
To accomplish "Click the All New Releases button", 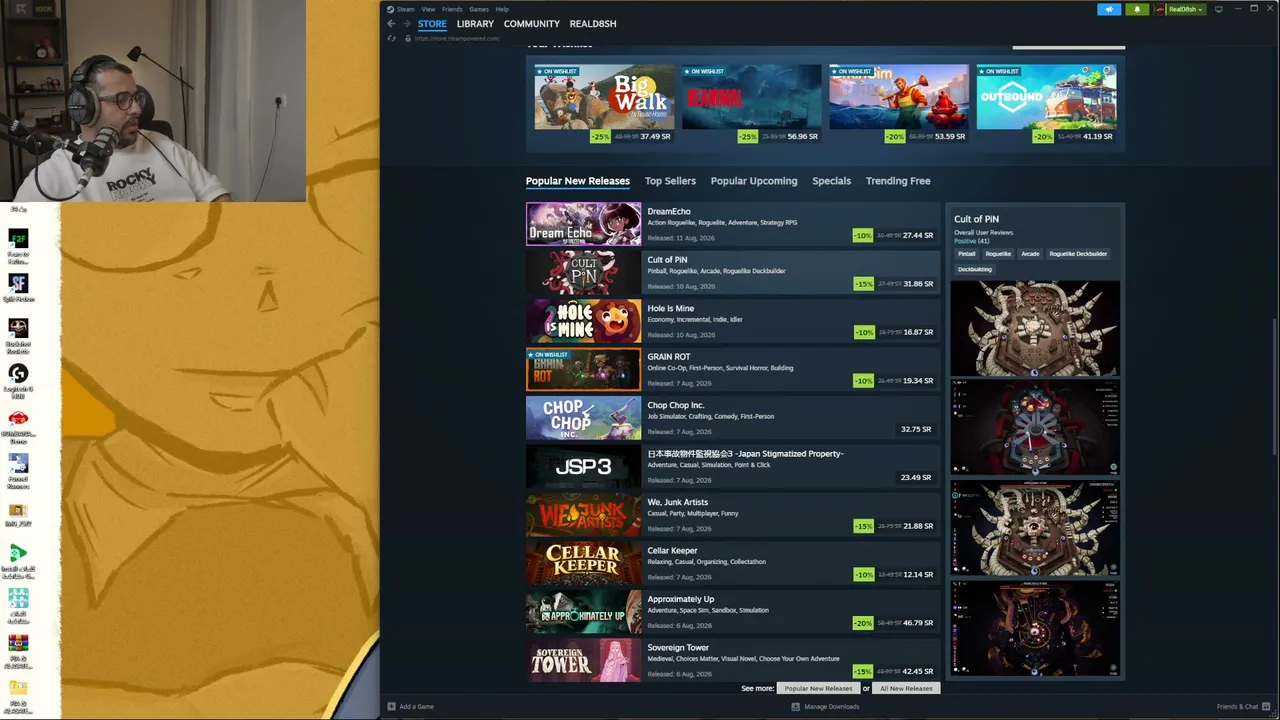I will [x=906, y=689].
